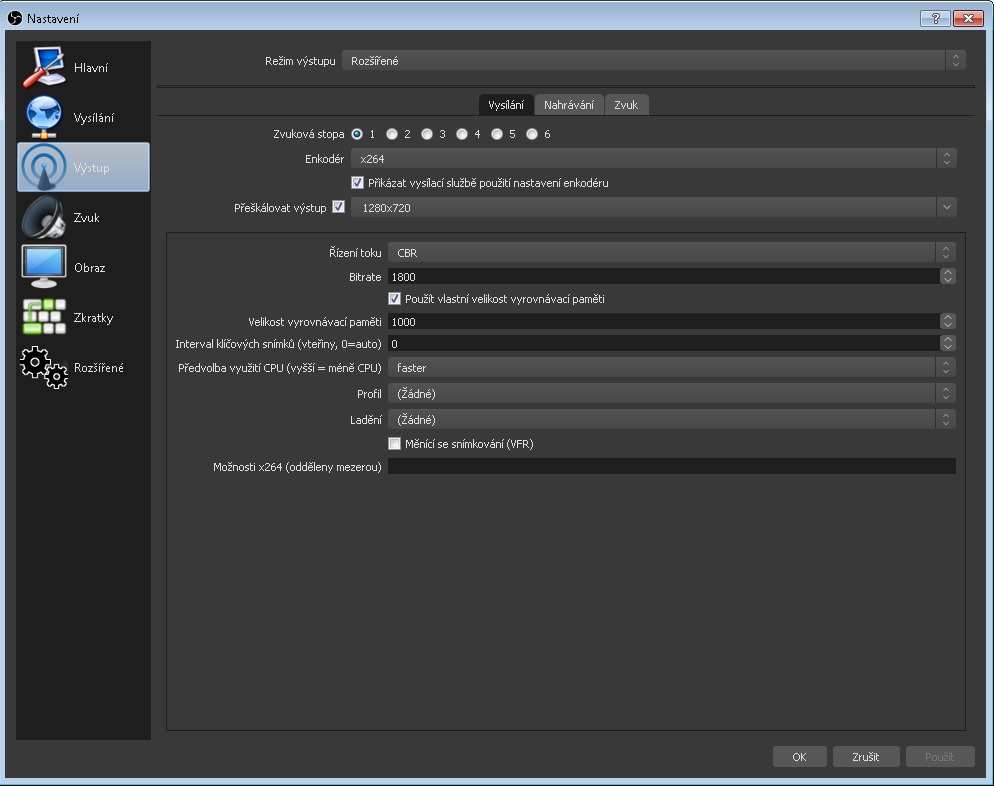Image resolution: width=994 pixels, height=786 pixels.
Task: Click Velikost vyrovnávací paměti field
Action: coord(664,321)
